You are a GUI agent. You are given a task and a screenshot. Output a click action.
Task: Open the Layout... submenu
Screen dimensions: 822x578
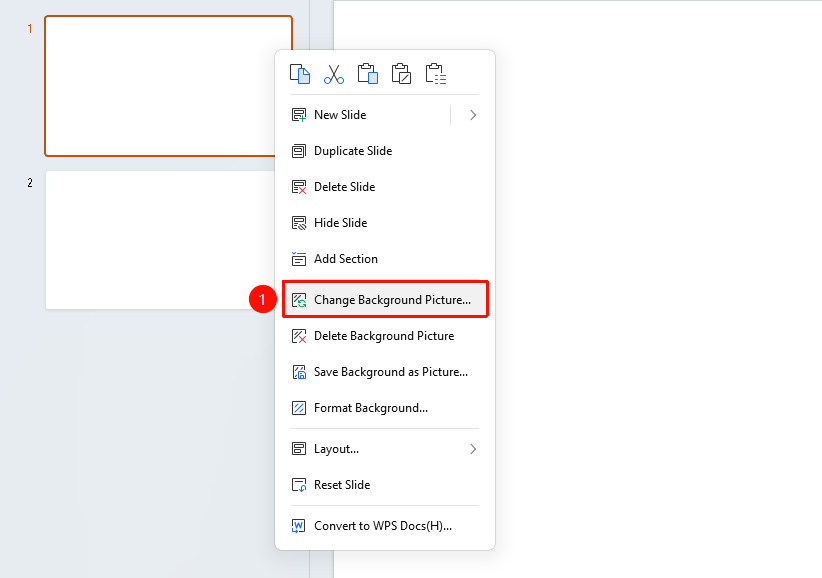385,449
